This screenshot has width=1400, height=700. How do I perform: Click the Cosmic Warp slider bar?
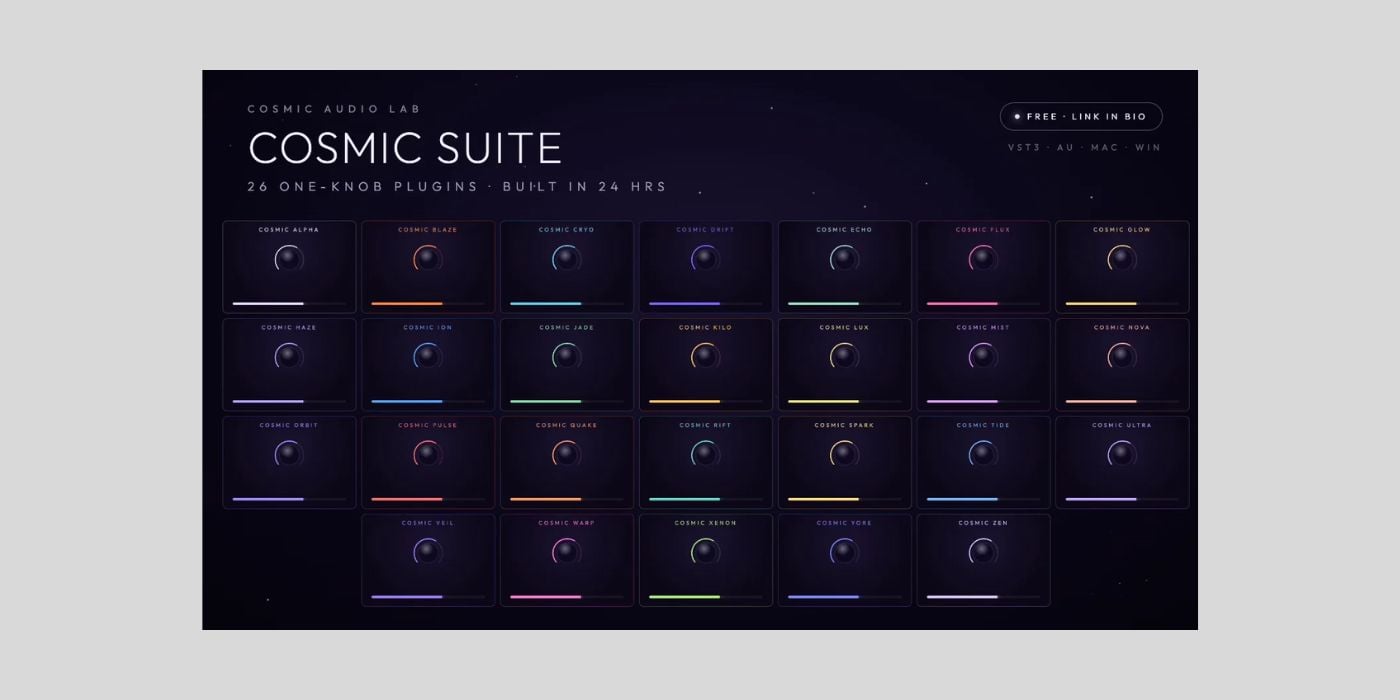[567, 597]
